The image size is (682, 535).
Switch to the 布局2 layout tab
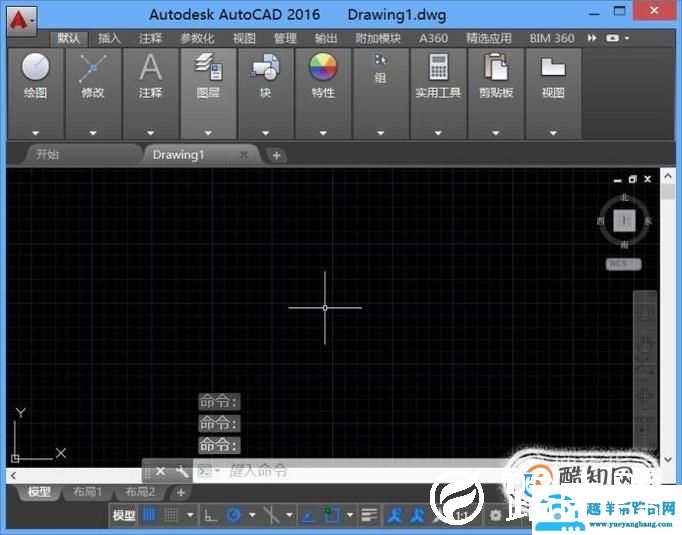click(x=140, y=492)
